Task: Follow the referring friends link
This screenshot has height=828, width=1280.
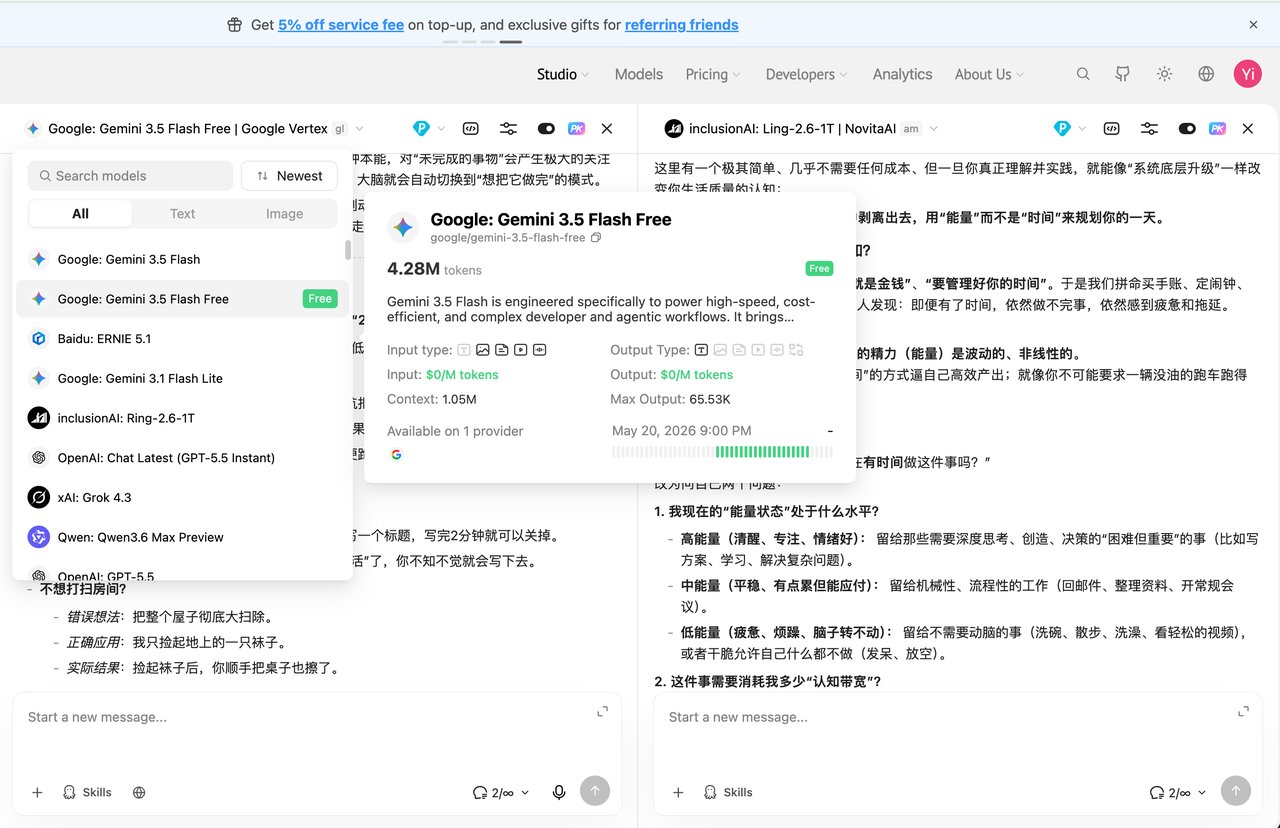Action: 682,25
